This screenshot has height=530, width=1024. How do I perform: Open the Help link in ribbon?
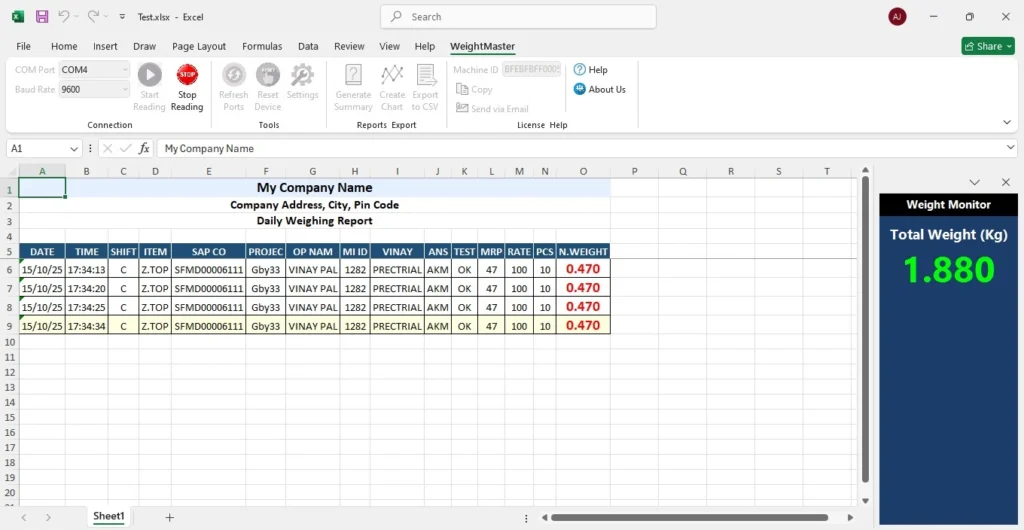point(591,70)
